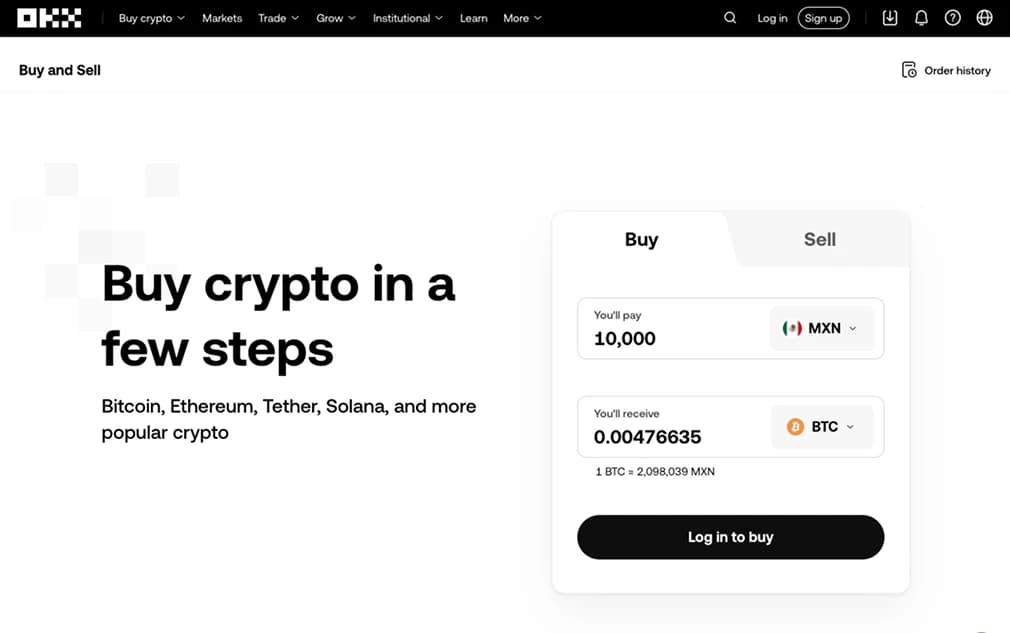
Task: Expand the More navigation menu
Action: click(x=522, y=18)
